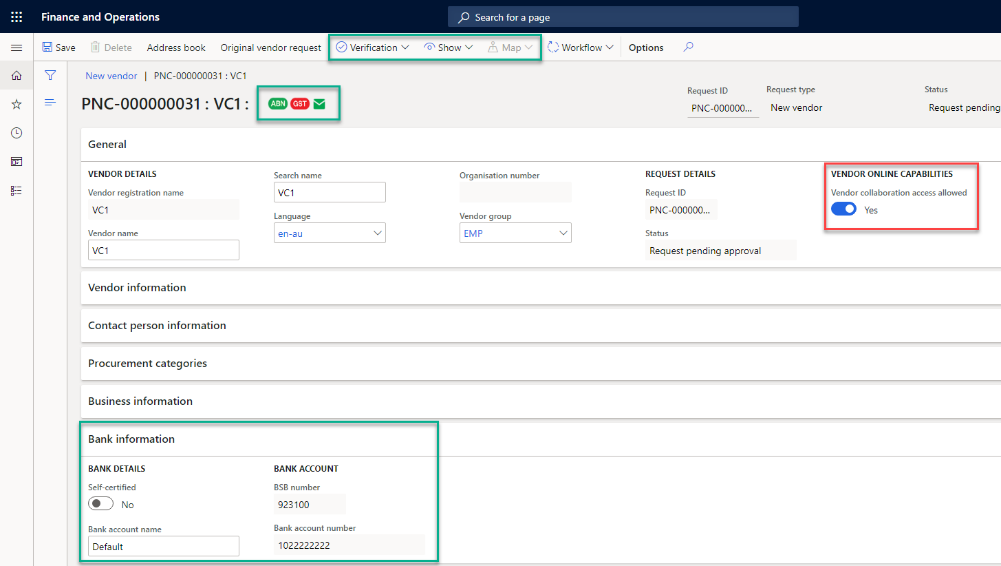Click the Request pending approval status field

coord(721,250)
